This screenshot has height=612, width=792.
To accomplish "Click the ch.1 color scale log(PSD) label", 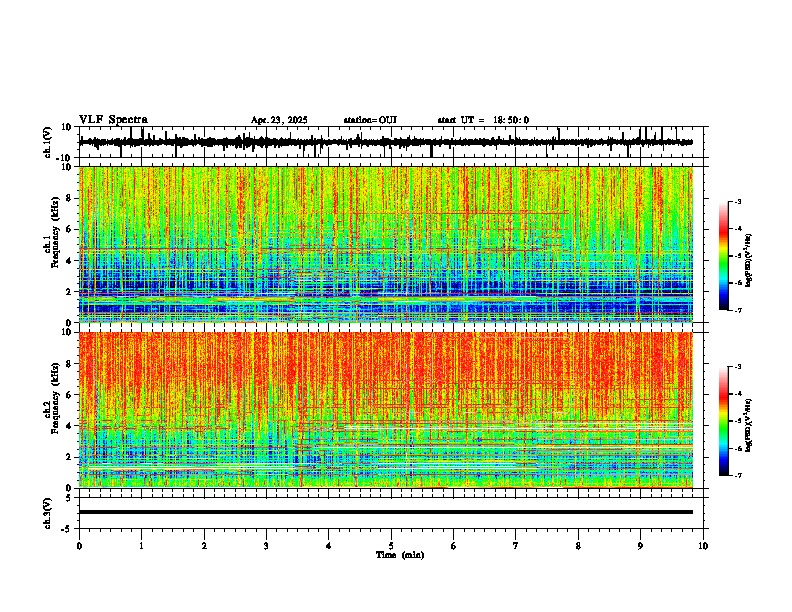I will (749, 260).
